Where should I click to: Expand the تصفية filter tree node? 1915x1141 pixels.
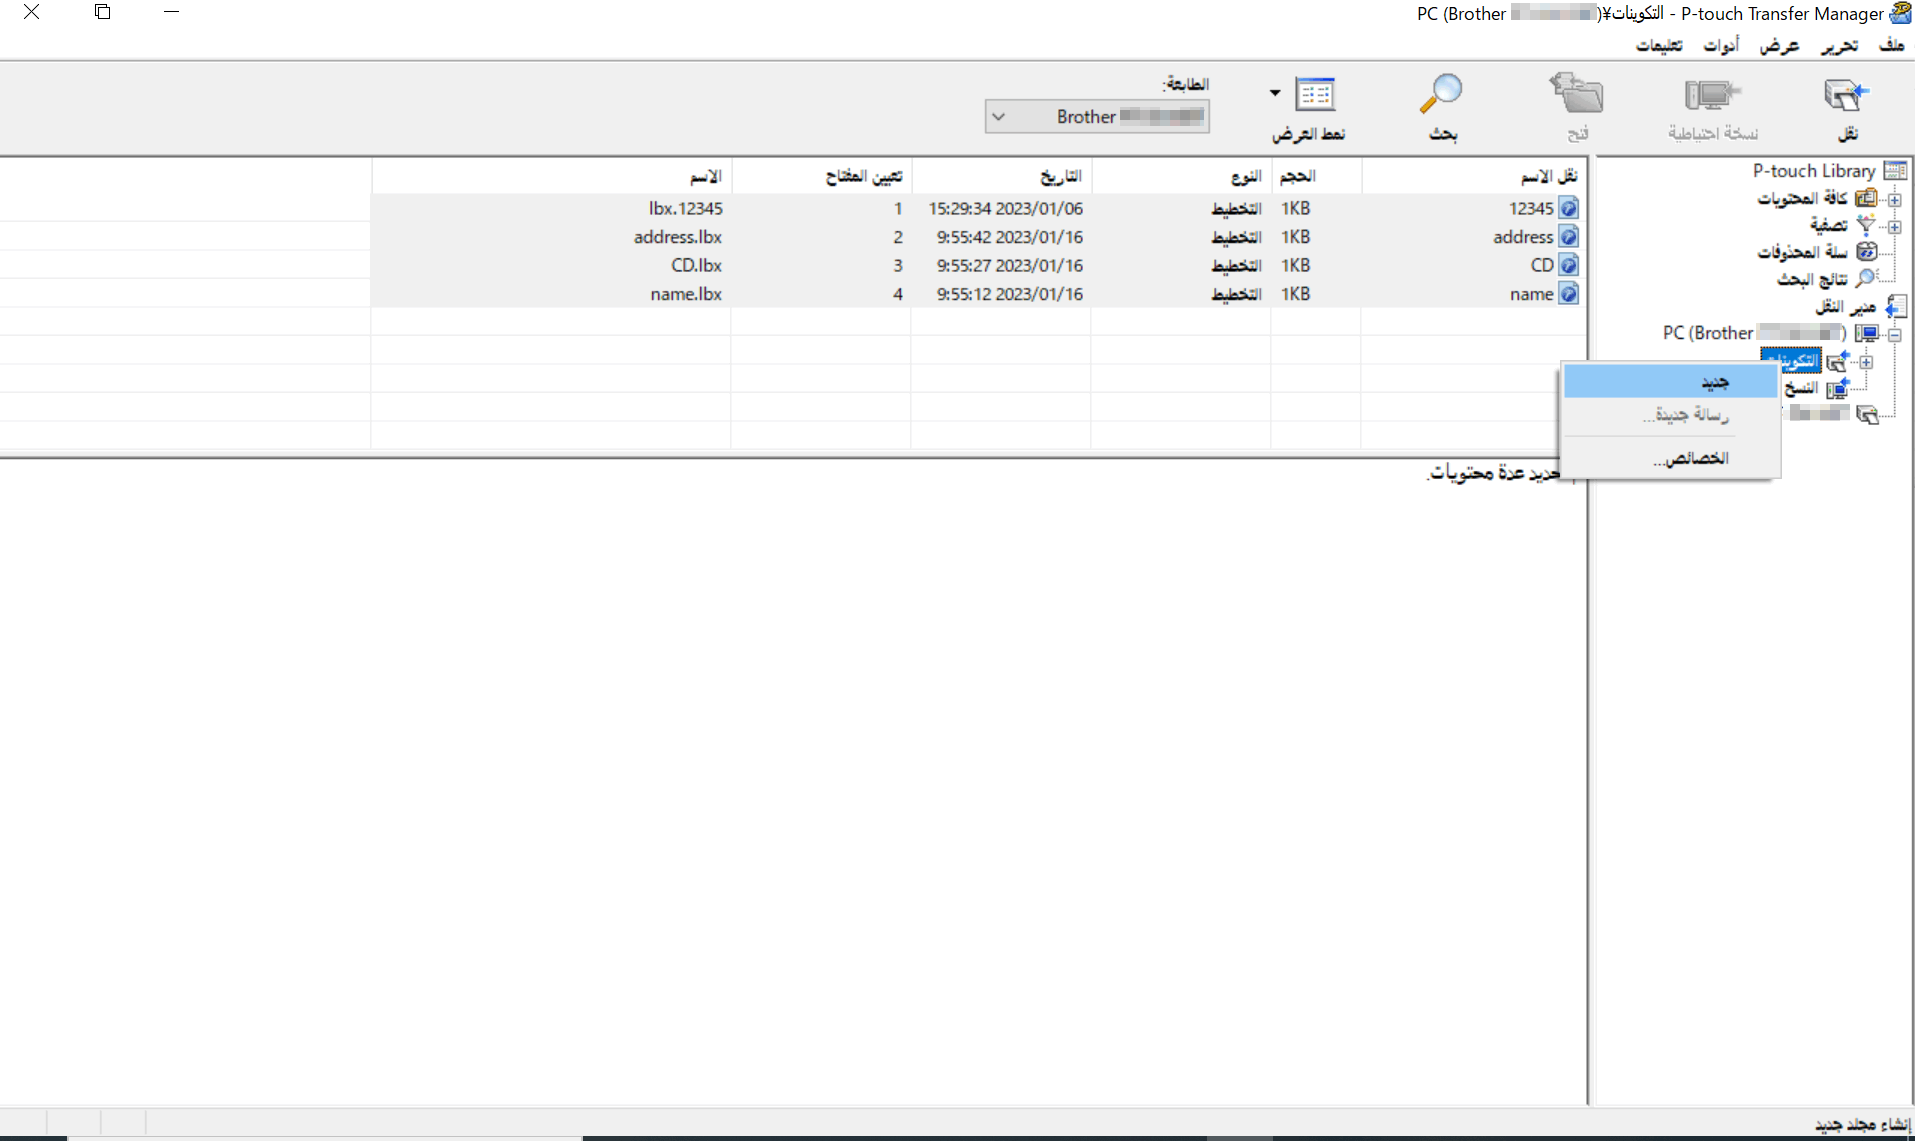(1894, 226)
